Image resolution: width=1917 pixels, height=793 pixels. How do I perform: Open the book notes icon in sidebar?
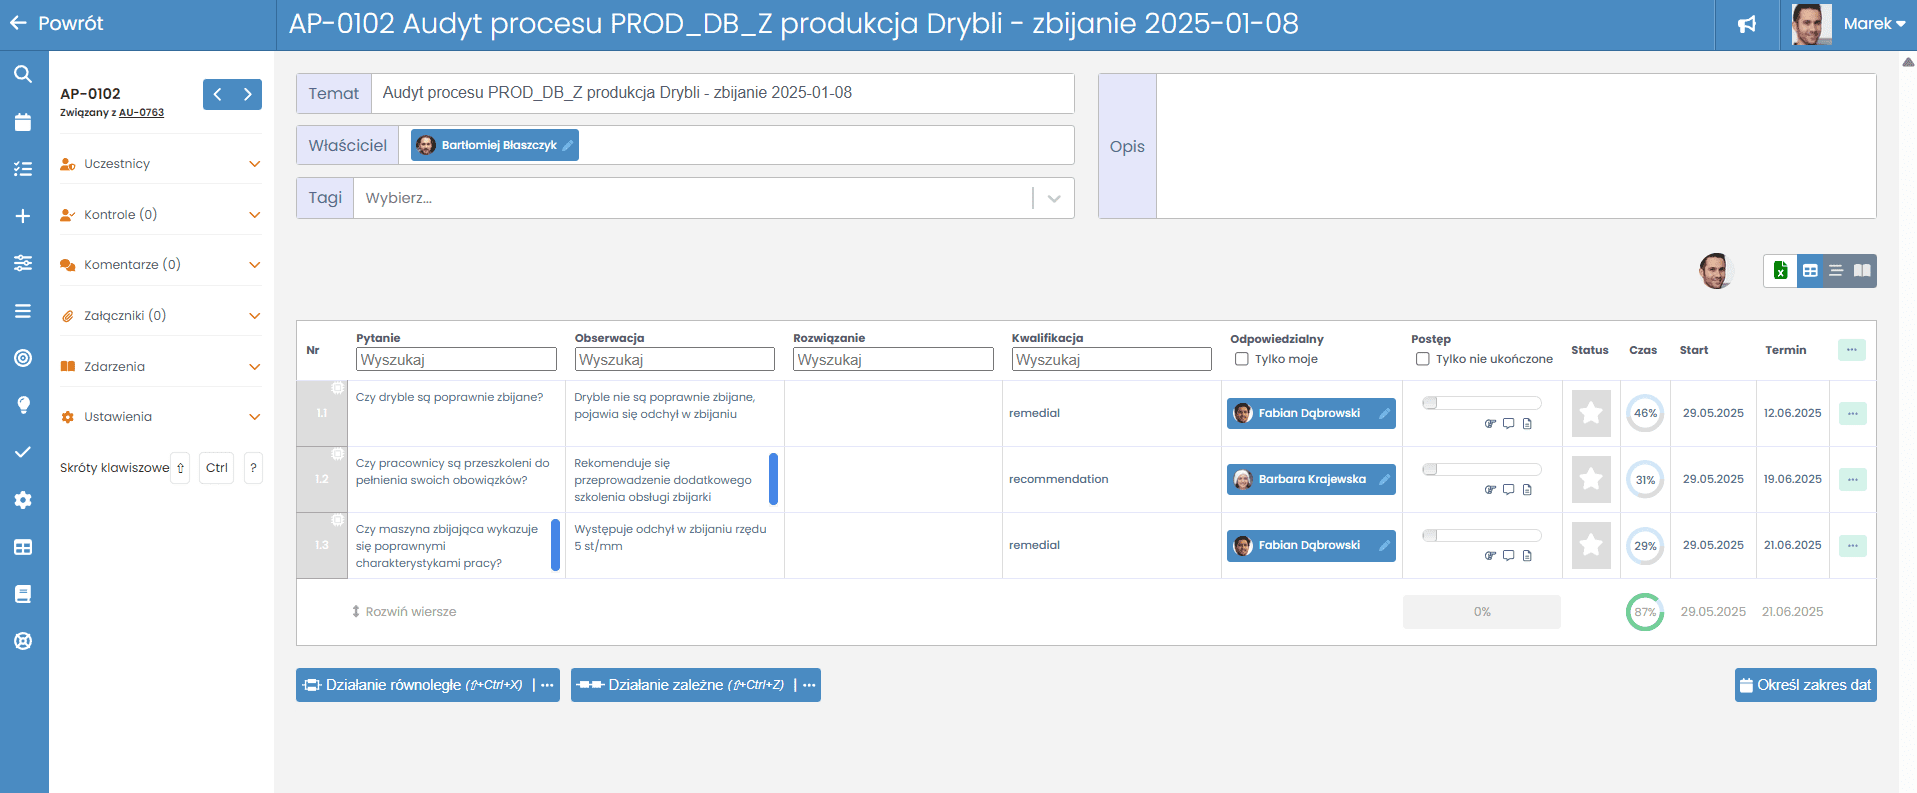coord(23,594)
